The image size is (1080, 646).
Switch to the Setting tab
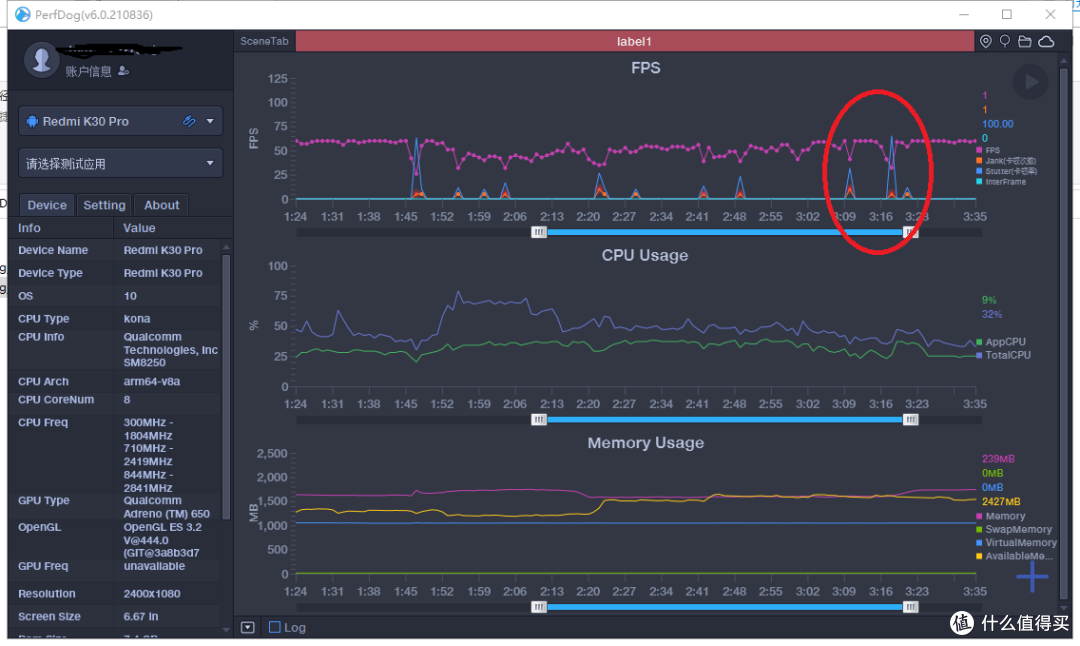(104, 205)
